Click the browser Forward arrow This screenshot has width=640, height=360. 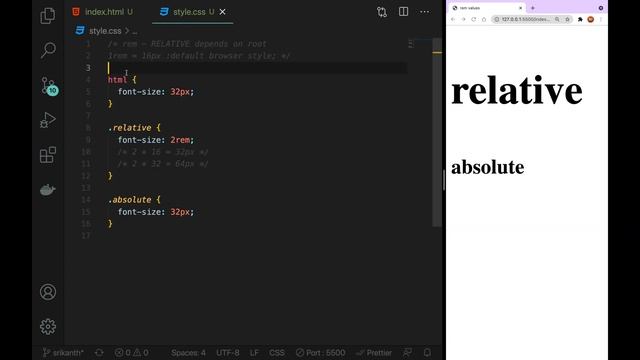click(463, 19)
